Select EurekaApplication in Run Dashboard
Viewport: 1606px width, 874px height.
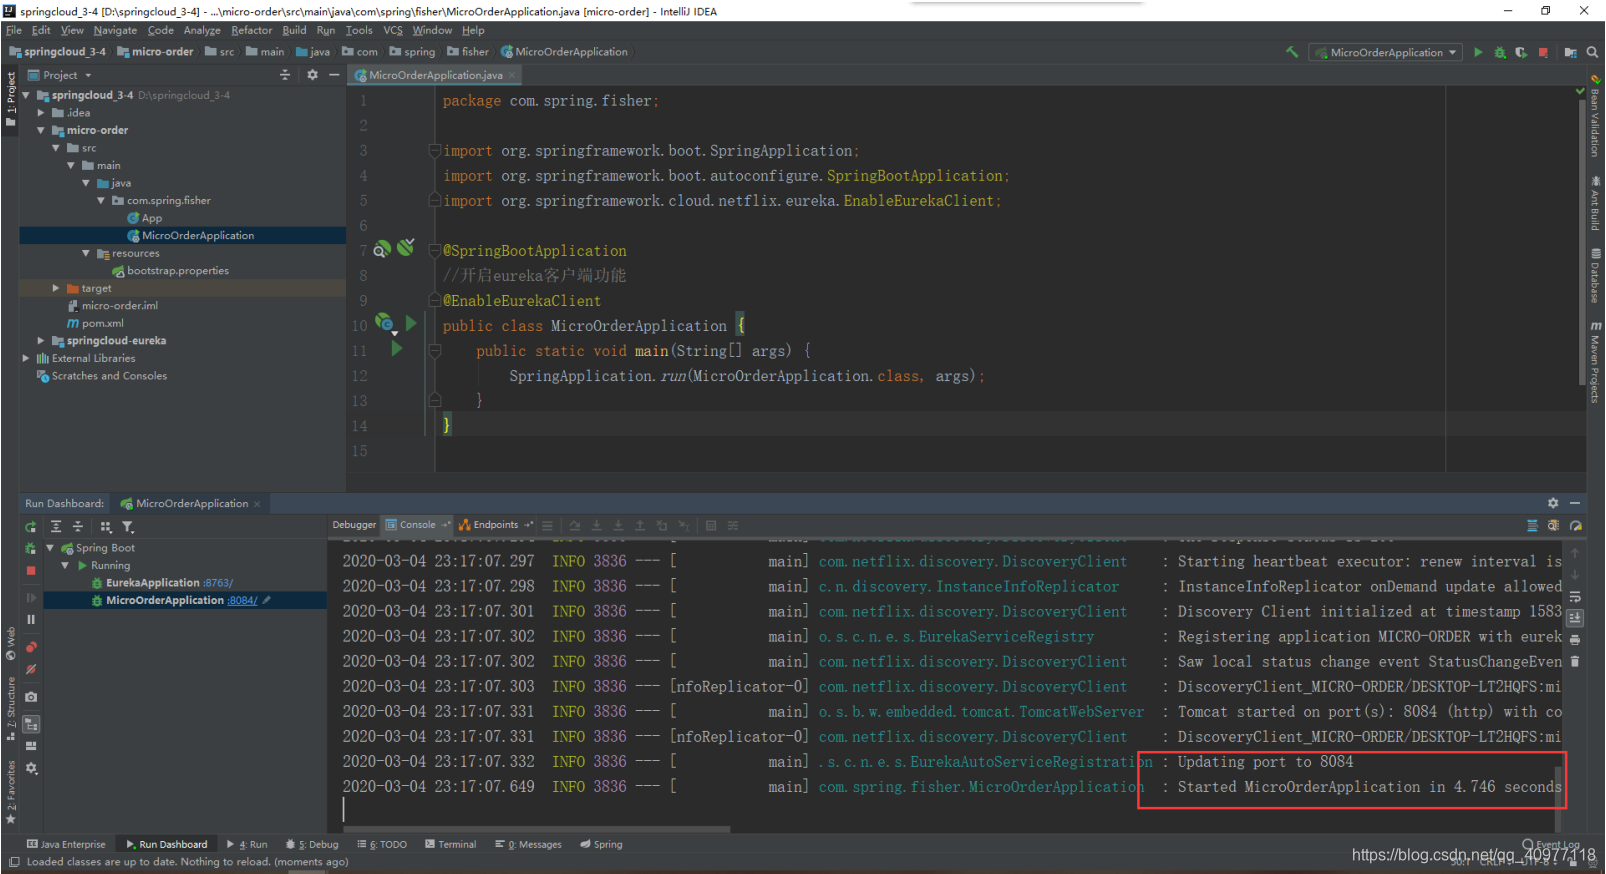(153, 583)
